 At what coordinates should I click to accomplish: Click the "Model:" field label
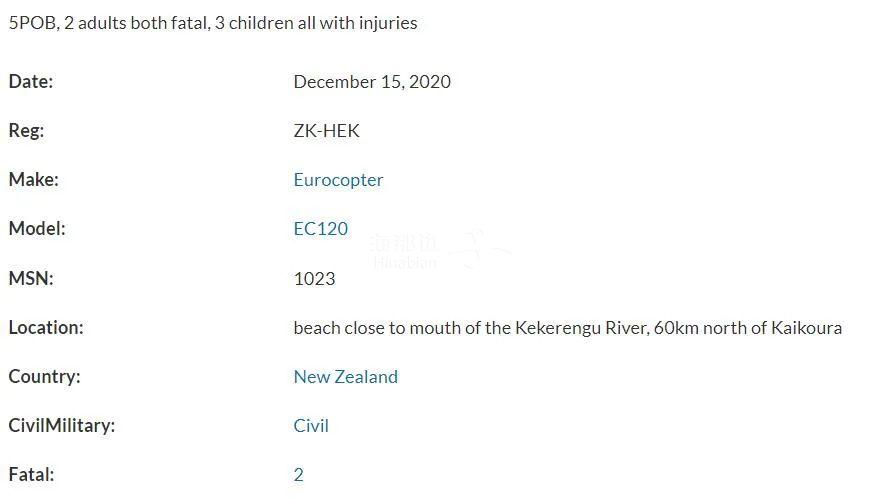coord(37,229)
